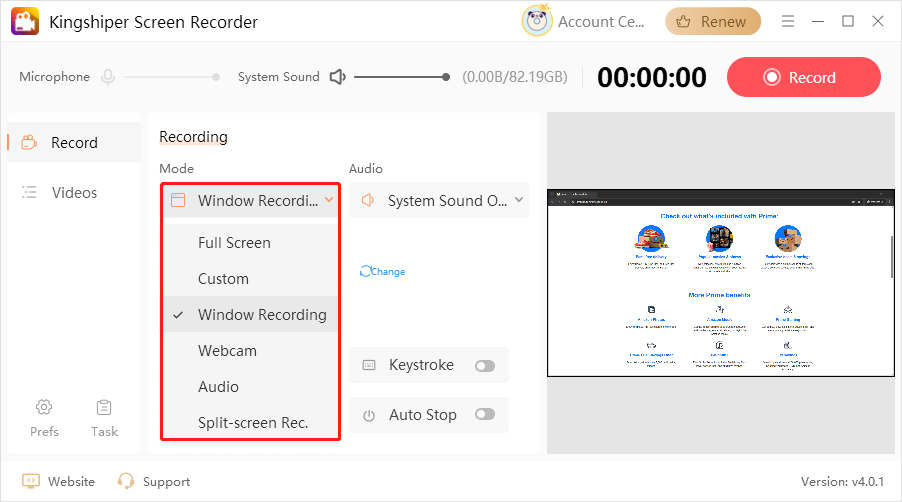Viewport: 902px width, 502px height.
Task: Maximize the Kingshiper window
Action: (x=848, y=21)
